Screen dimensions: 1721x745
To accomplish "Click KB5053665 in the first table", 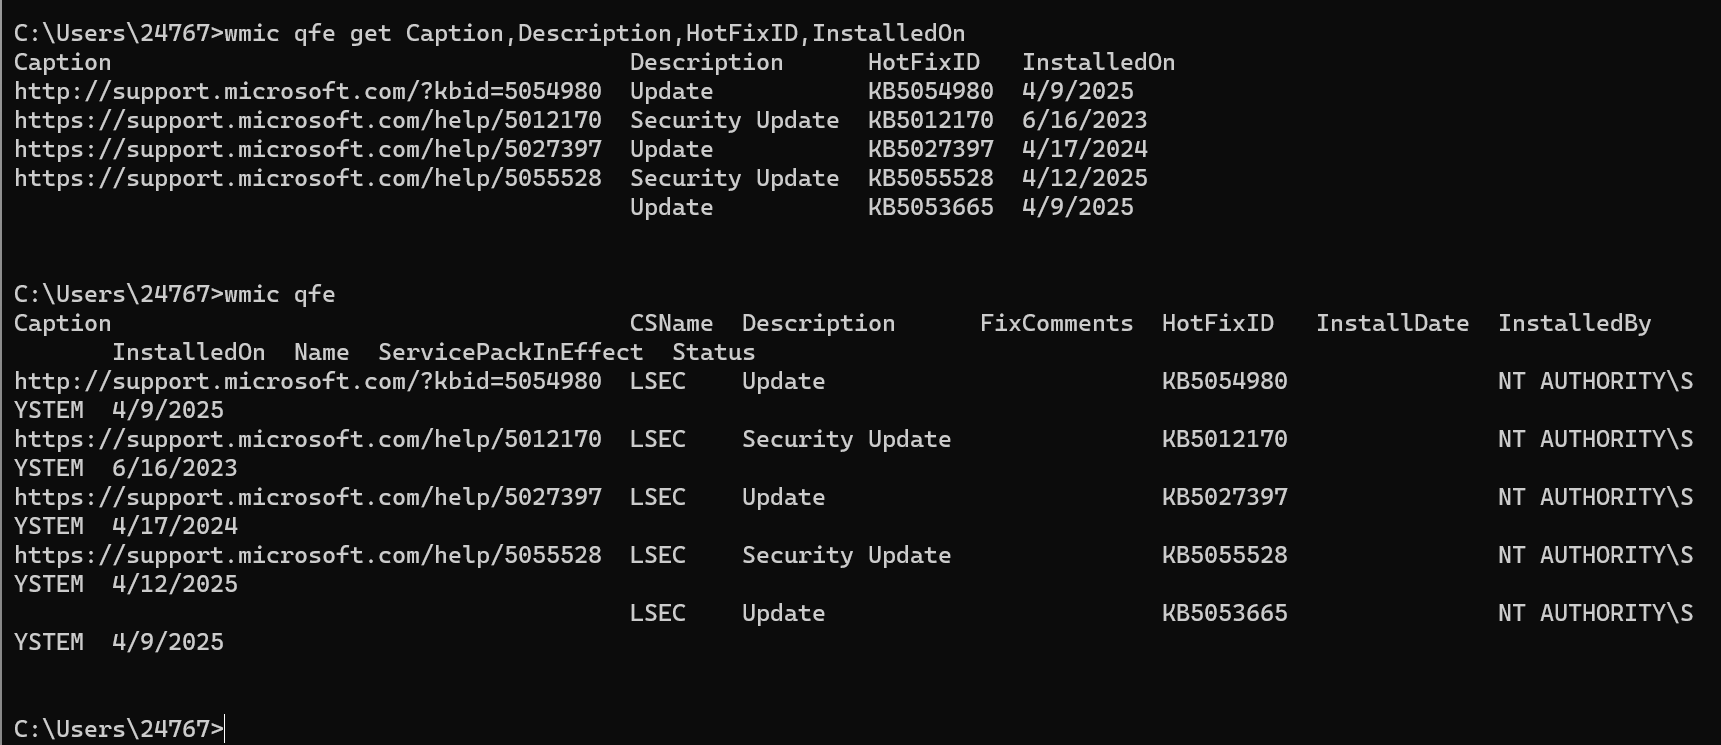I will (930, 207).
